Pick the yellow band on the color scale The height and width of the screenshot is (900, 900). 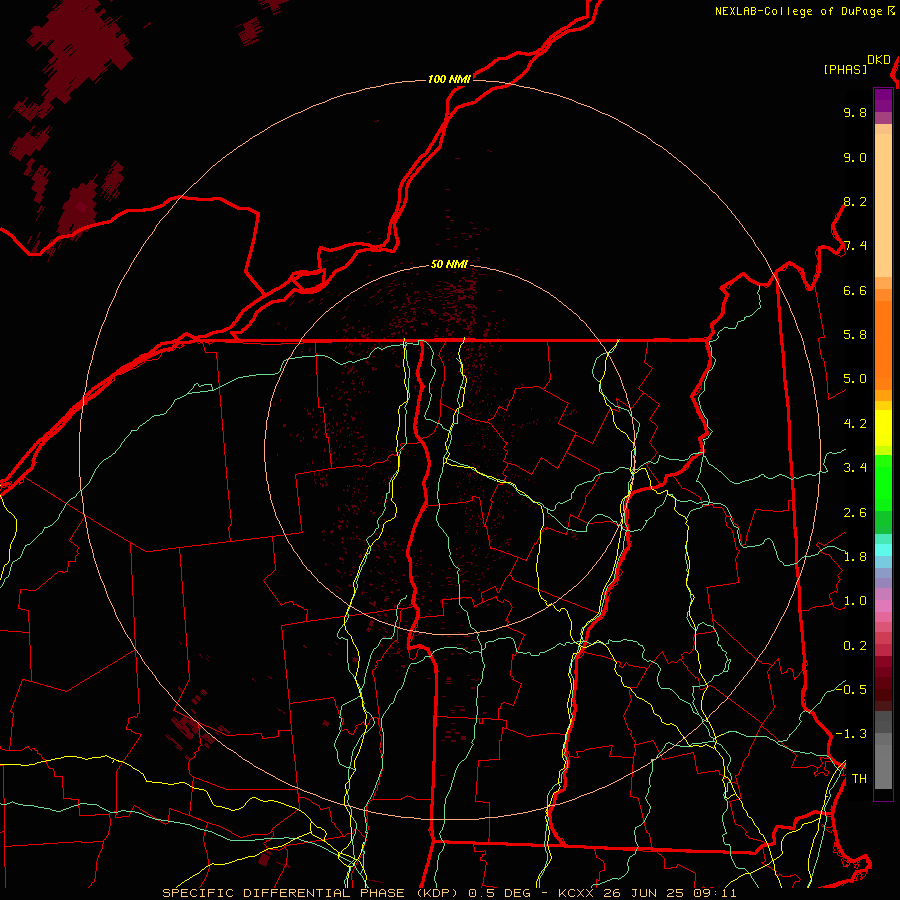pyautogui.click(x=883, y=428)
